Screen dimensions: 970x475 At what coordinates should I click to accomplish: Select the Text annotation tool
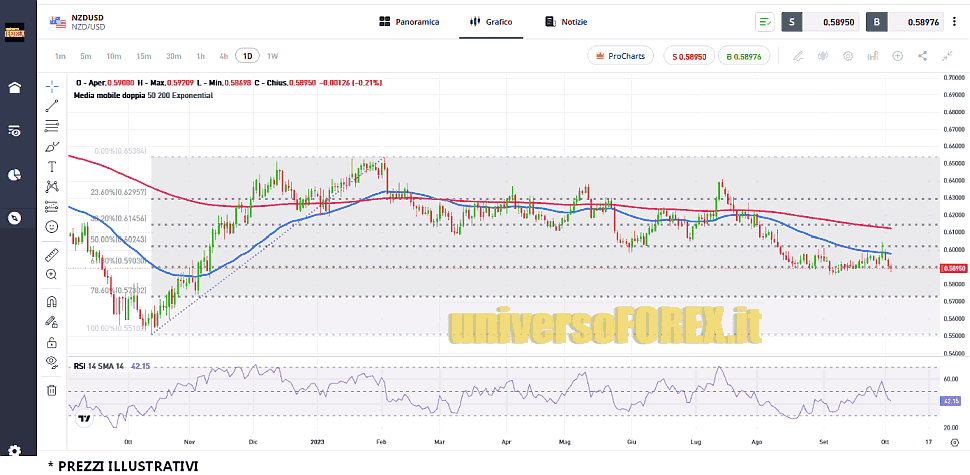coord(52,166)
